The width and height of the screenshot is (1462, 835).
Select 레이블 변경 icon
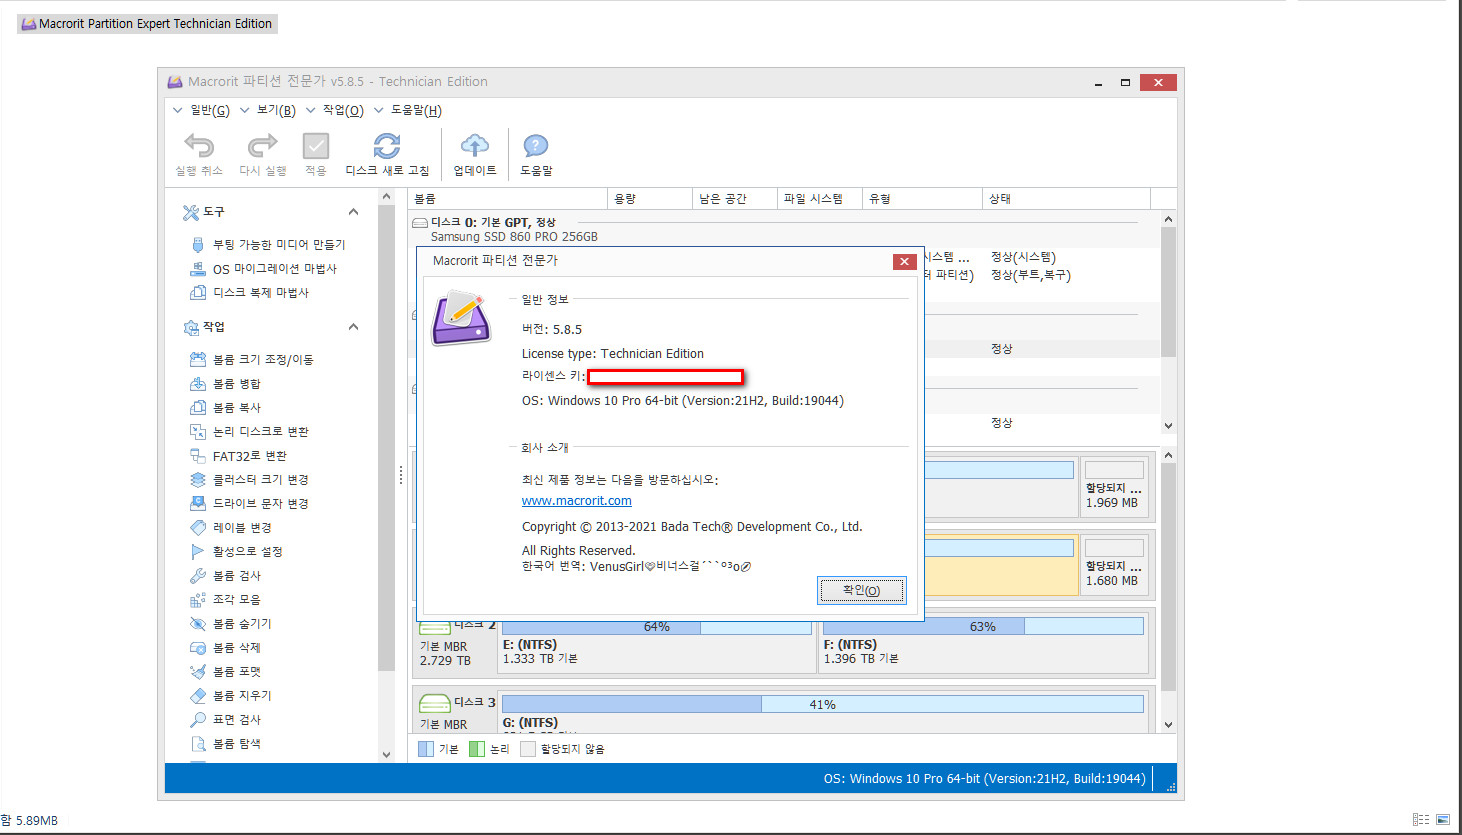(198, 527)
